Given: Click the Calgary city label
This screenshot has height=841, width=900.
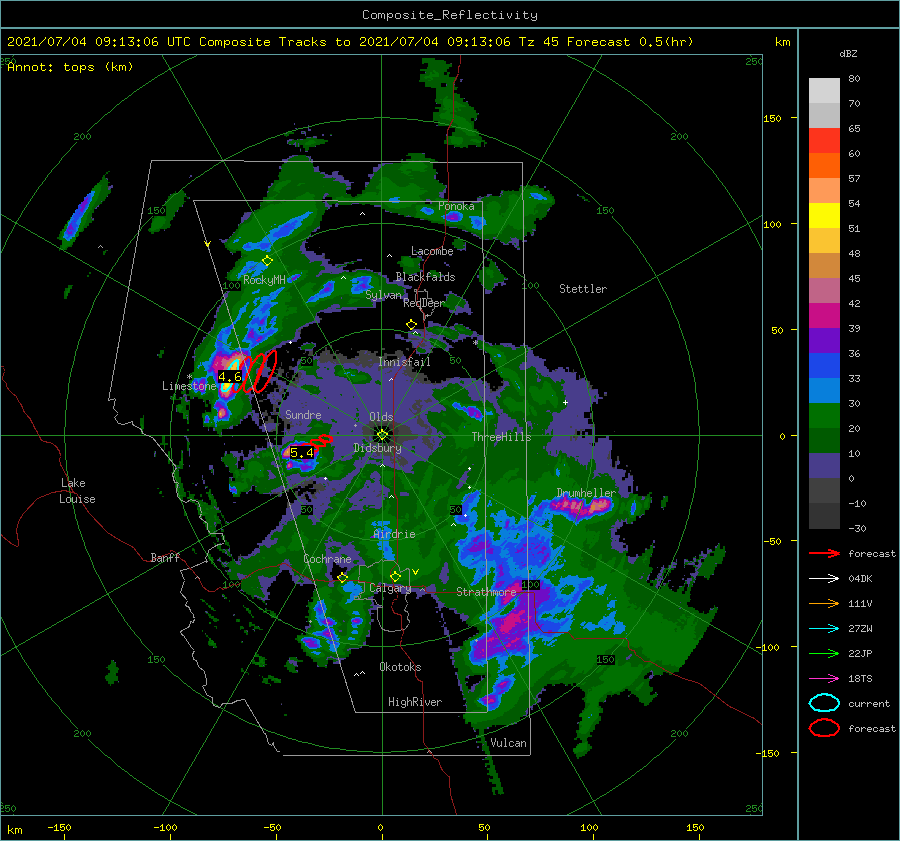Looking at the screenshot, I should [x=390, y=588].
